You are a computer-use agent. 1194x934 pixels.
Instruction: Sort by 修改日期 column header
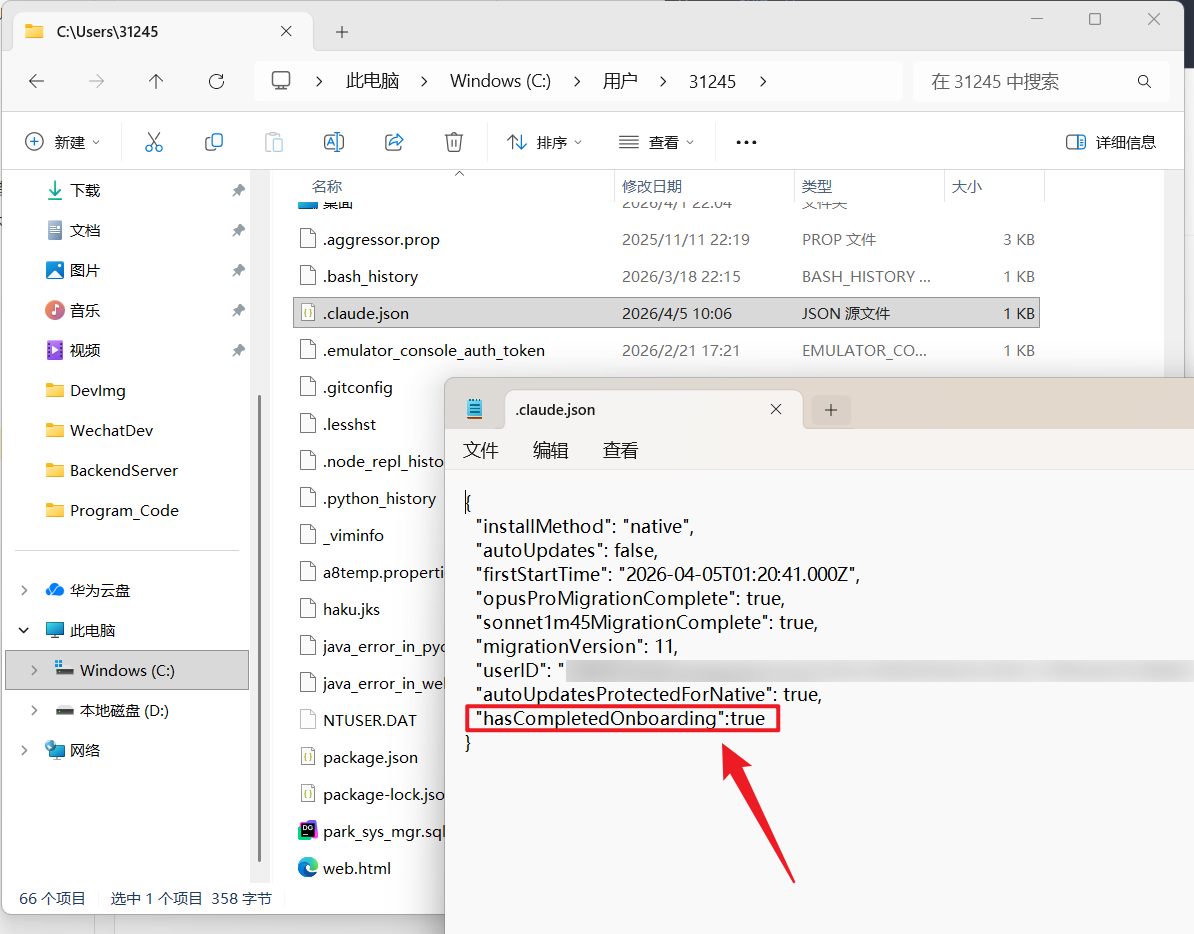pyautogui.click(x=652, y=186)
